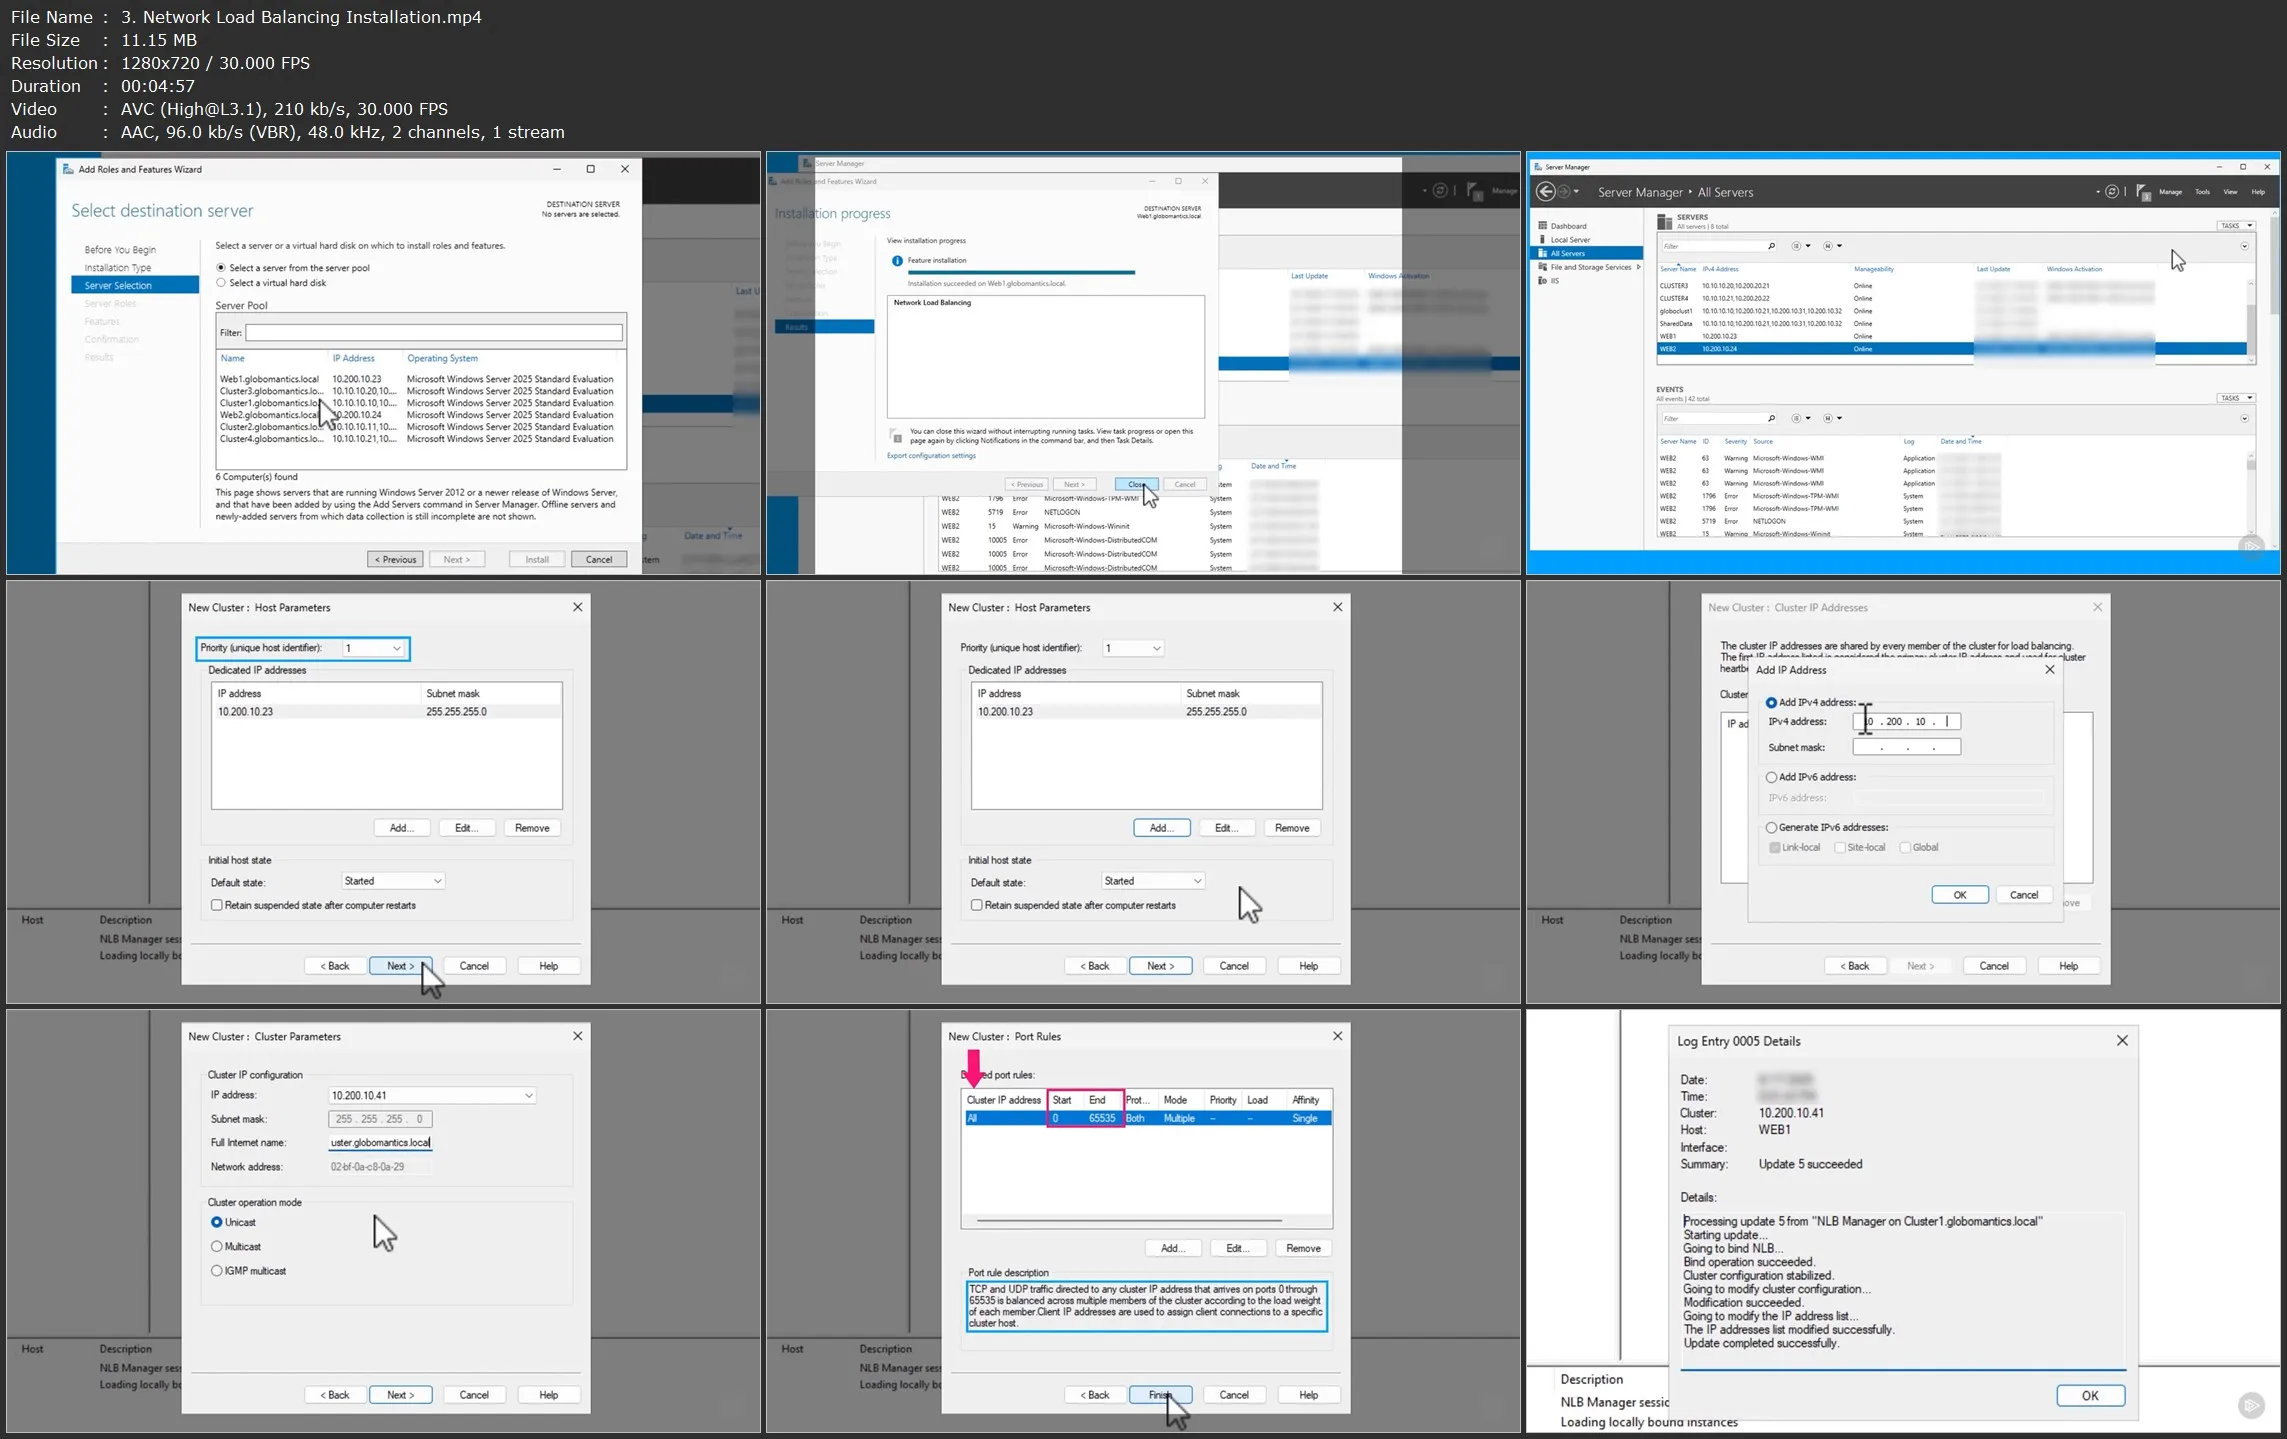The height and width of the screenshot is (1439, 2287).
Task: Expand the EVENTS tile with the circled chevron
Action: pos(2244,418)
